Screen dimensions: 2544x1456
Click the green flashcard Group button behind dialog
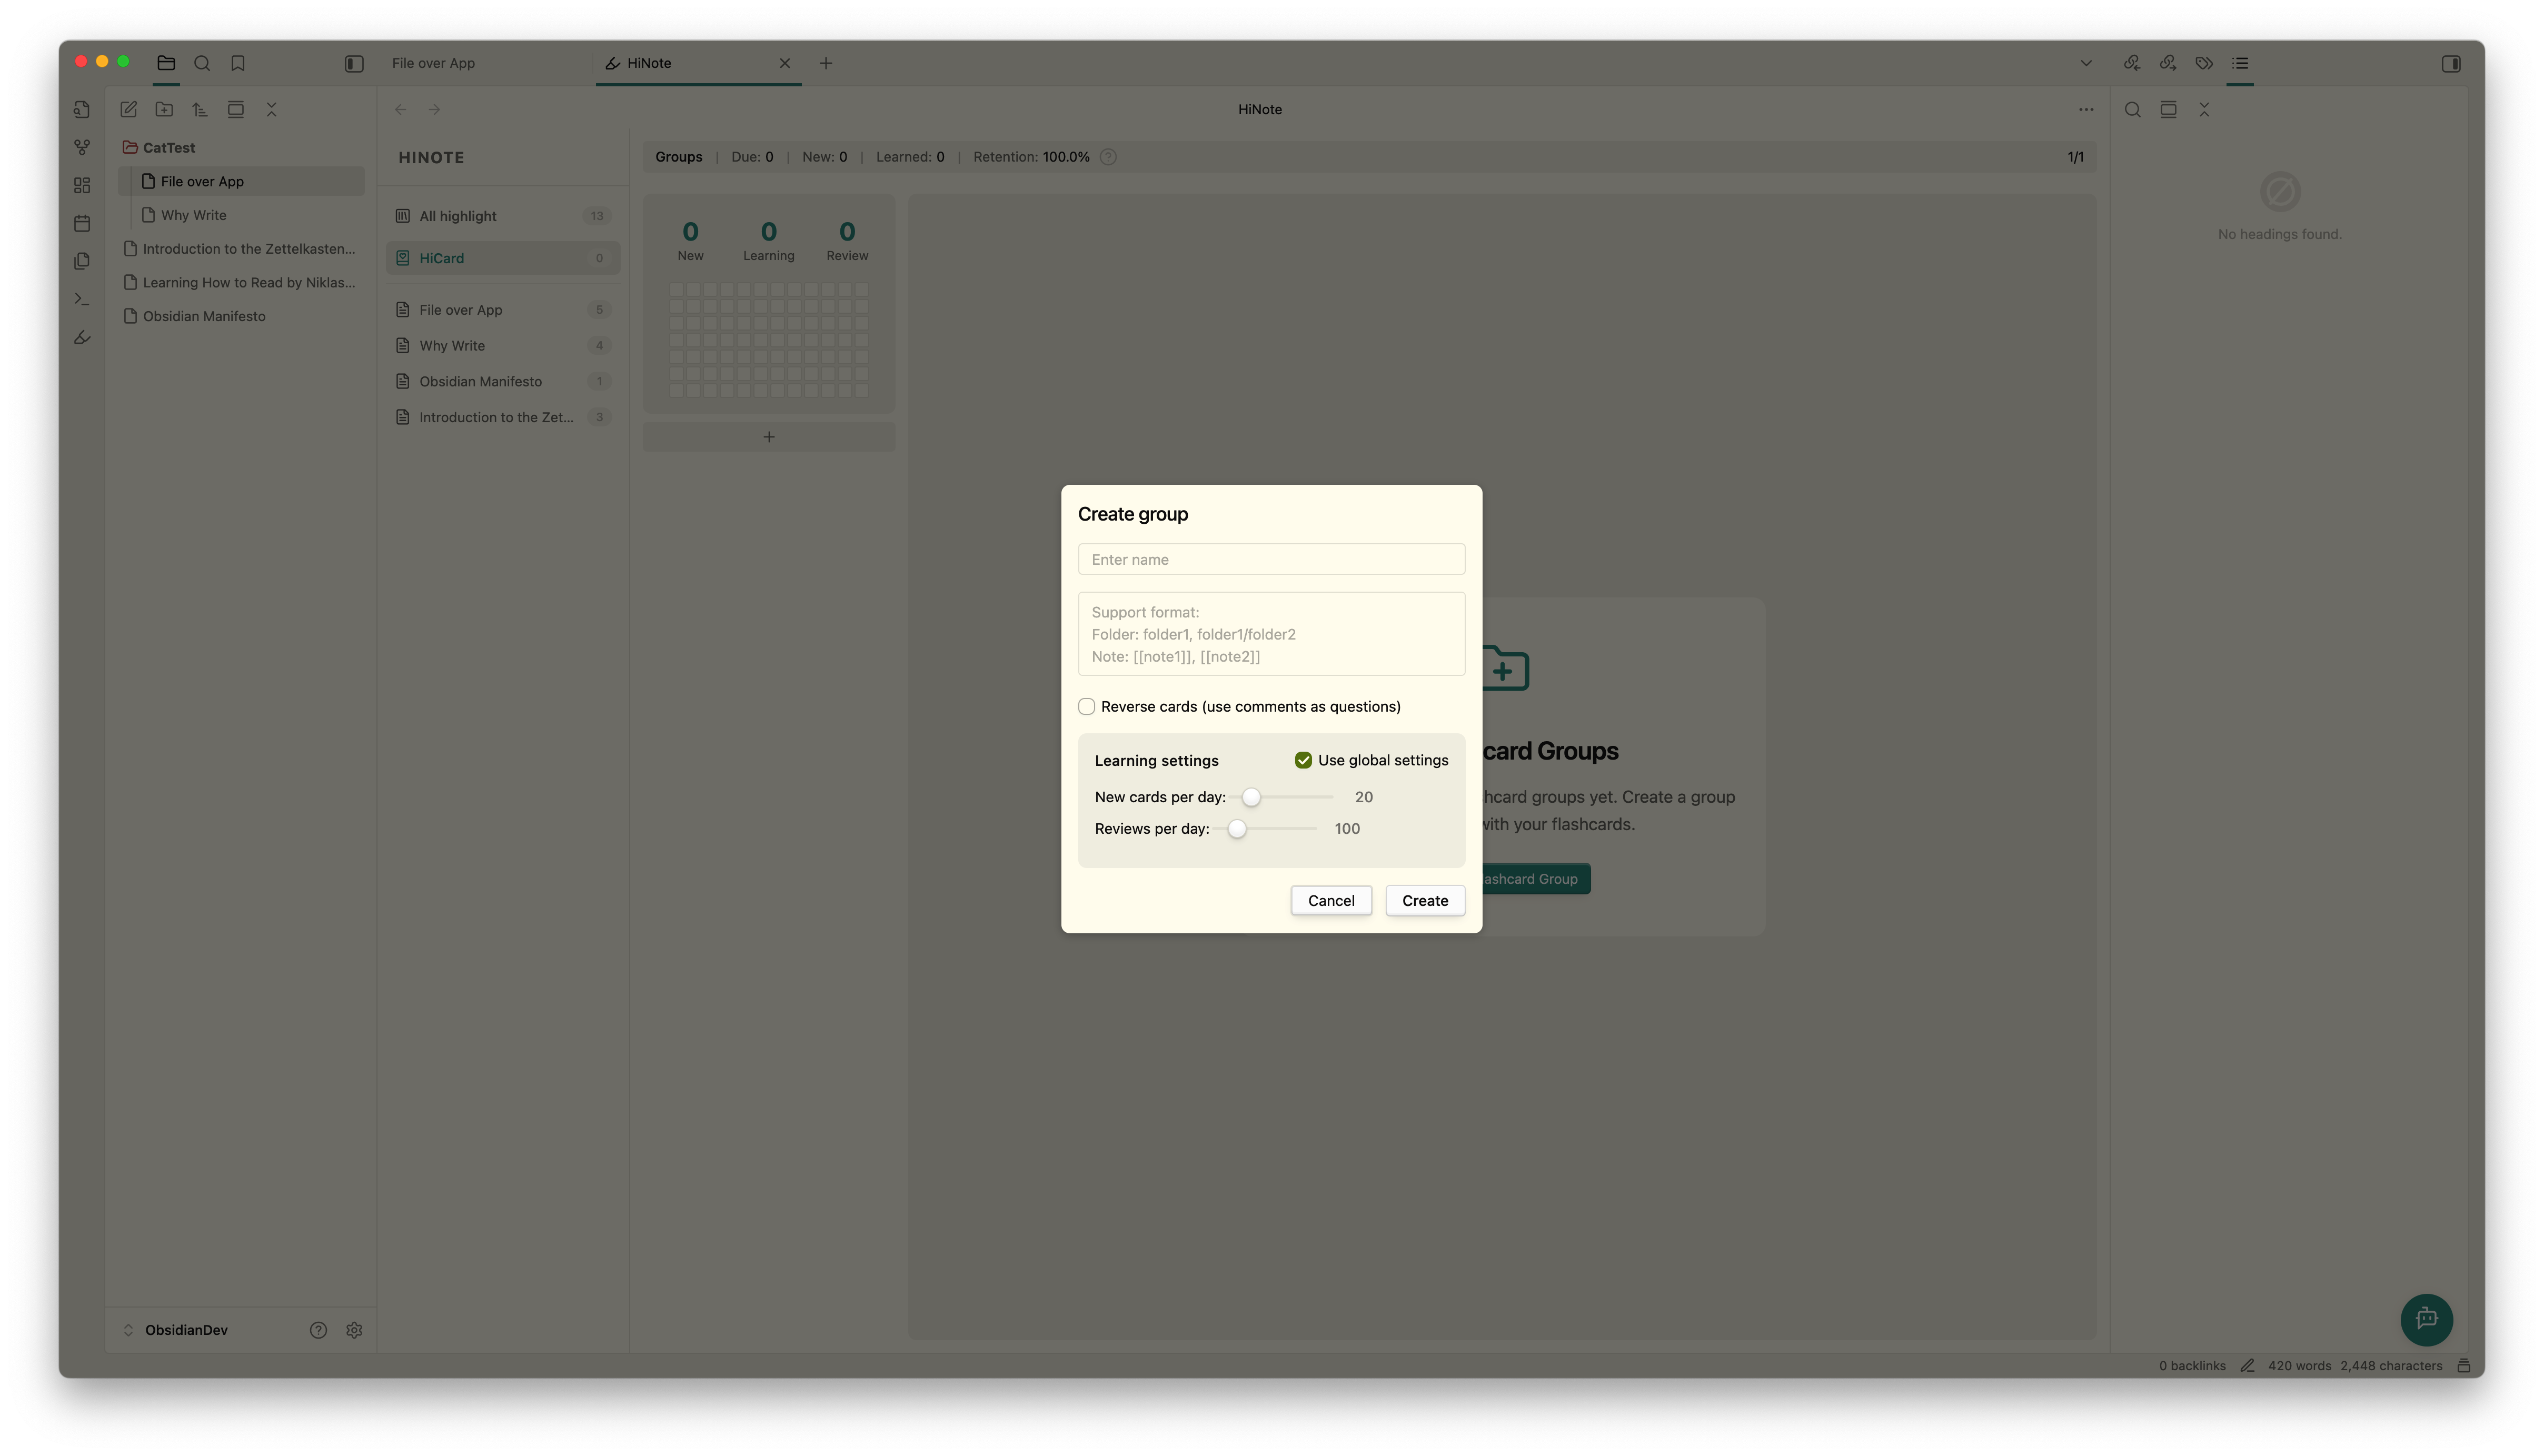1536,879
